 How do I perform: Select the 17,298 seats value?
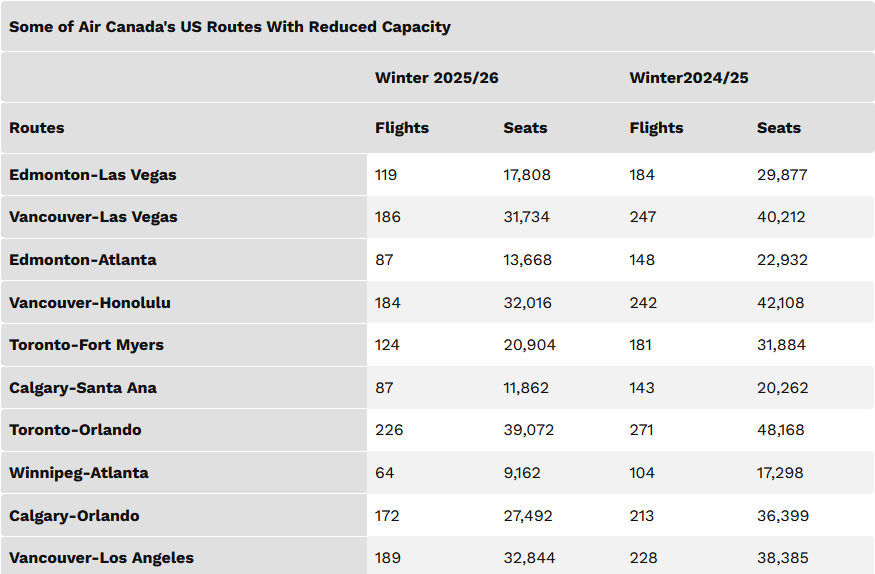[x=780, y=473]
